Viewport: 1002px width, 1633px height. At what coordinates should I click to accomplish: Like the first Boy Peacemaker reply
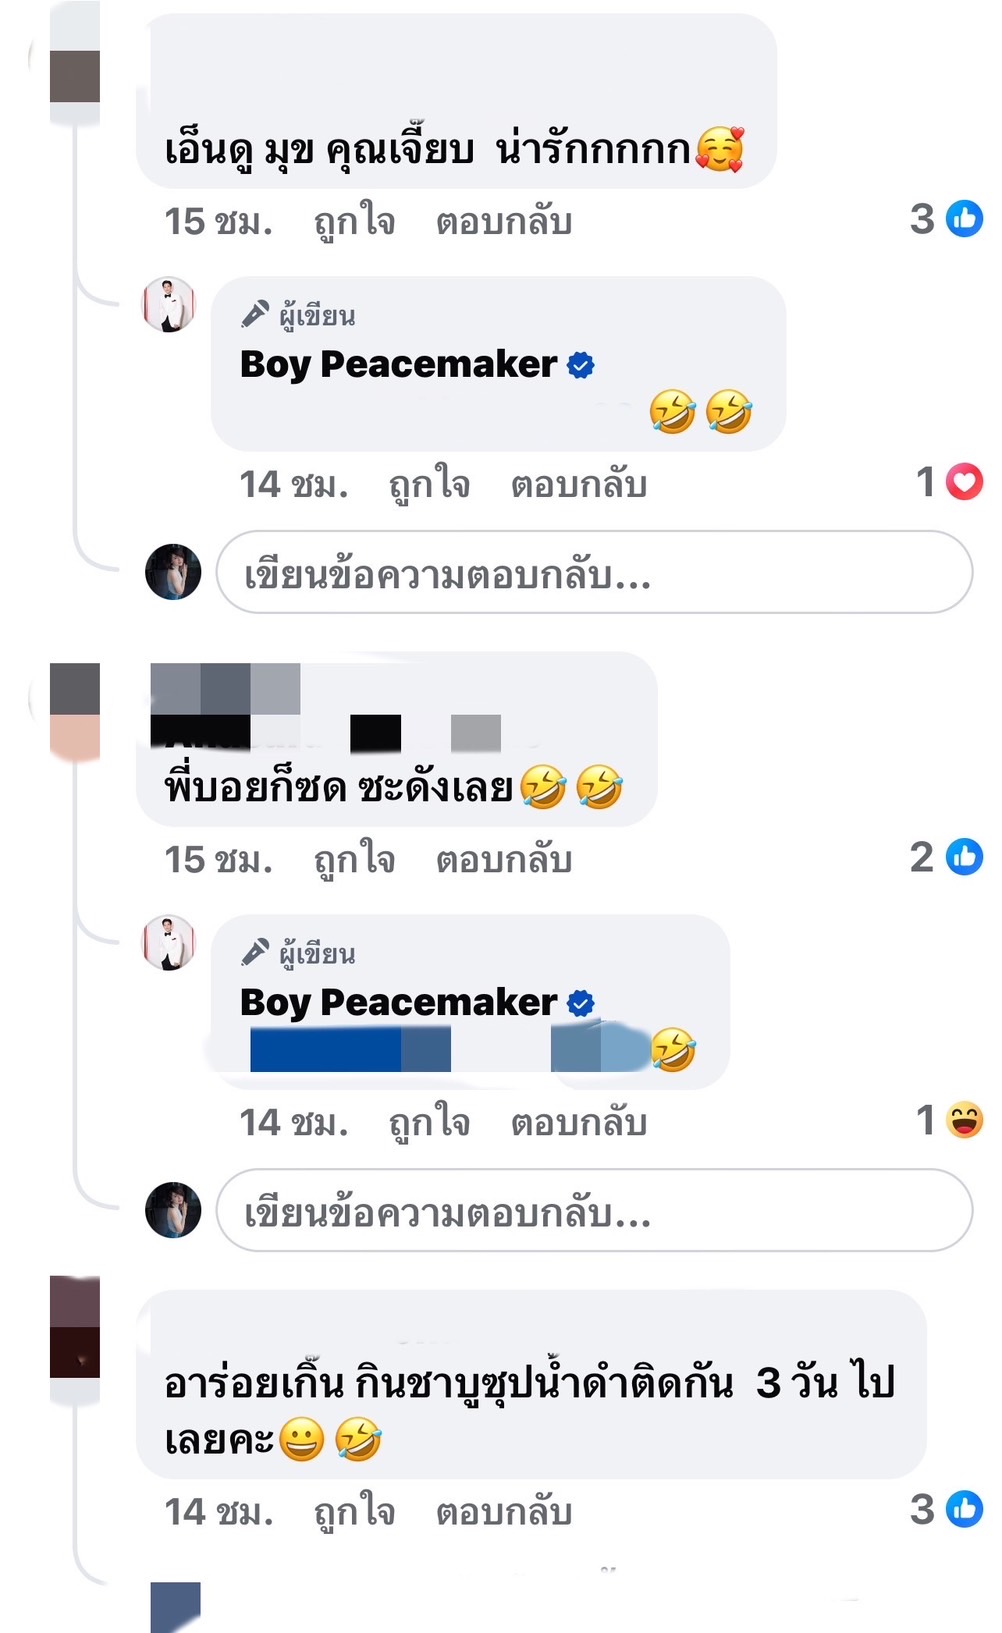pyautogui.click(x=429, y=485)
